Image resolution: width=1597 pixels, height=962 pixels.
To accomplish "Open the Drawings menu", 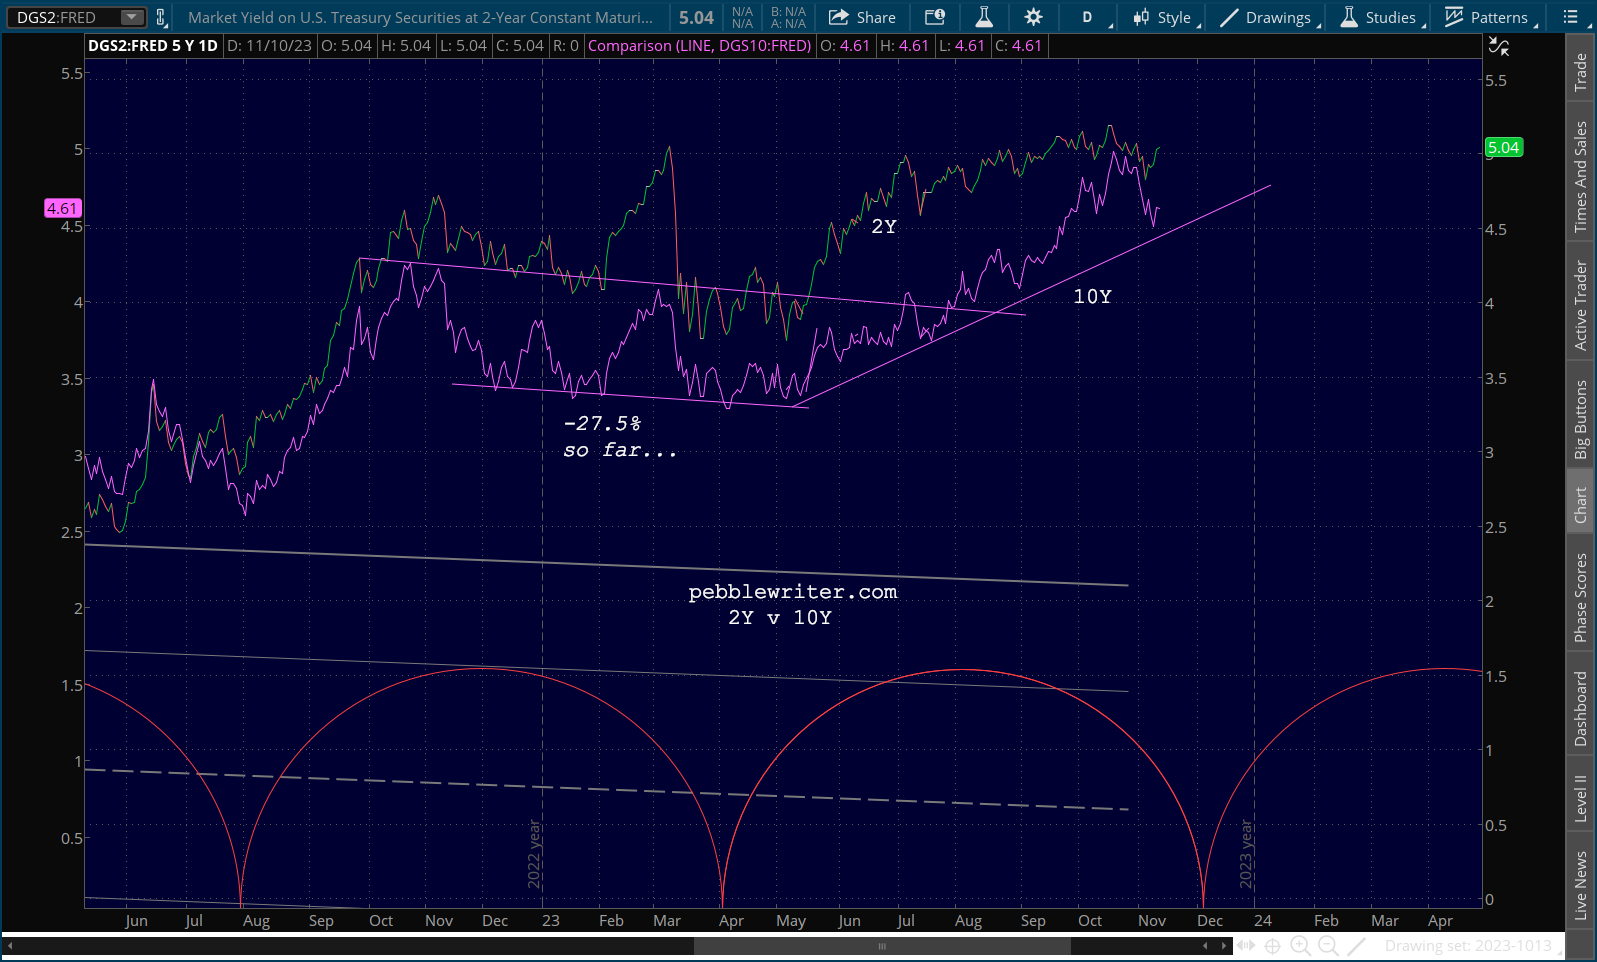I will pos(1270,17).
